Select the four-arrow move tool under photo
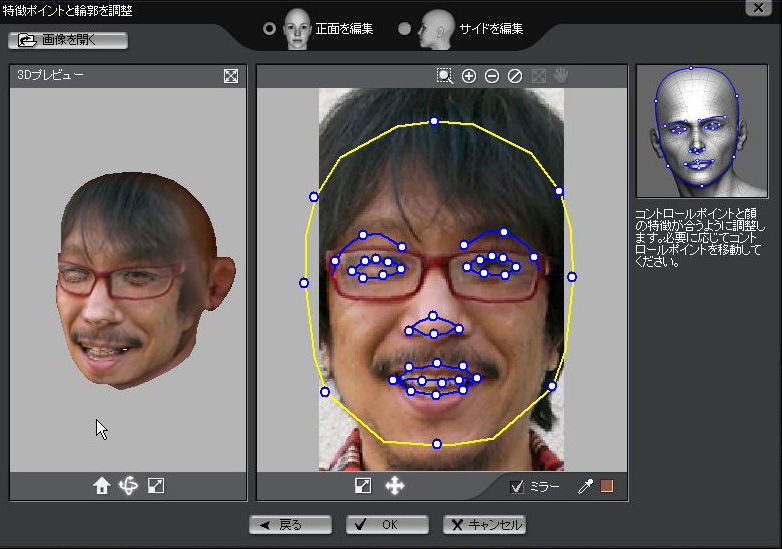Screen dimensions: 782x549 pyautogui.click(x=394, y=486)
